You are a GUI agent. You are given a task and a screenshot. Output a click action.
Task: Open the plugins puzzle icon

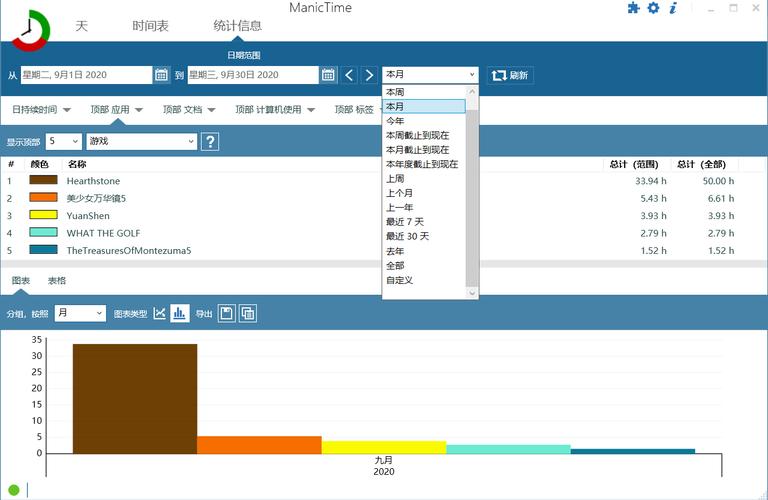[x=633, y=8]
